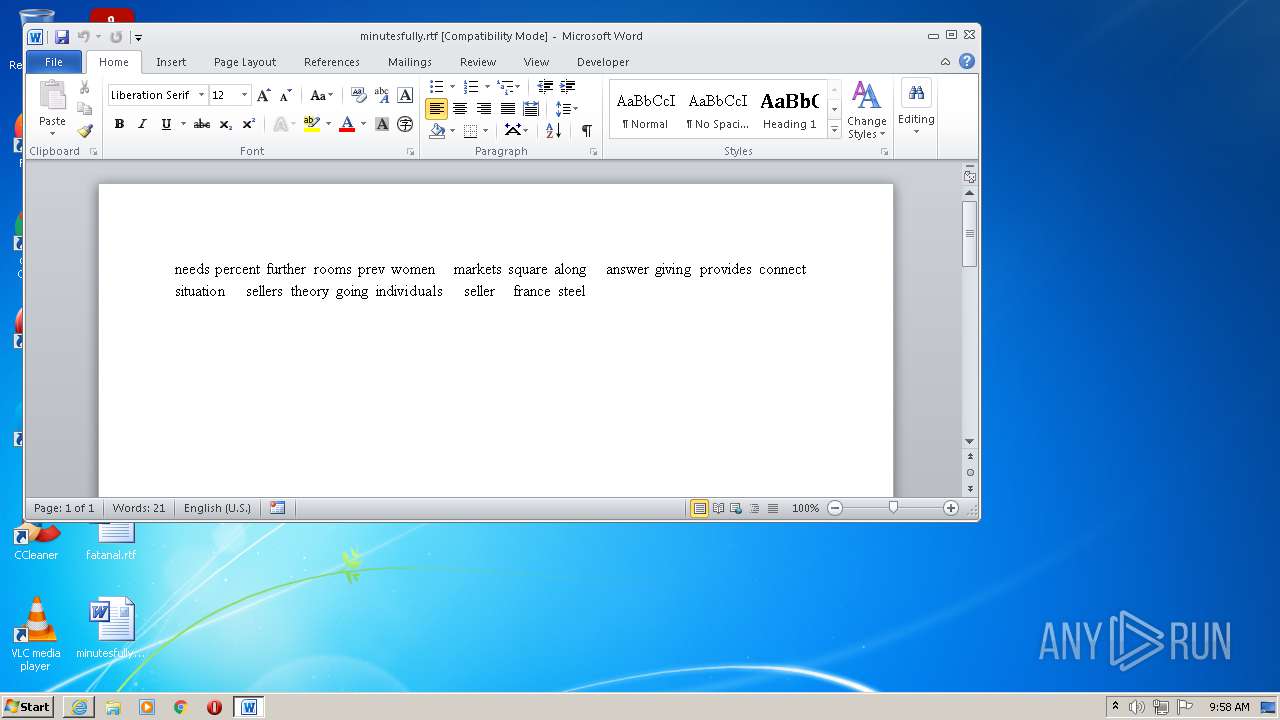Click the Windows Start button

click(x=28, y=707)
